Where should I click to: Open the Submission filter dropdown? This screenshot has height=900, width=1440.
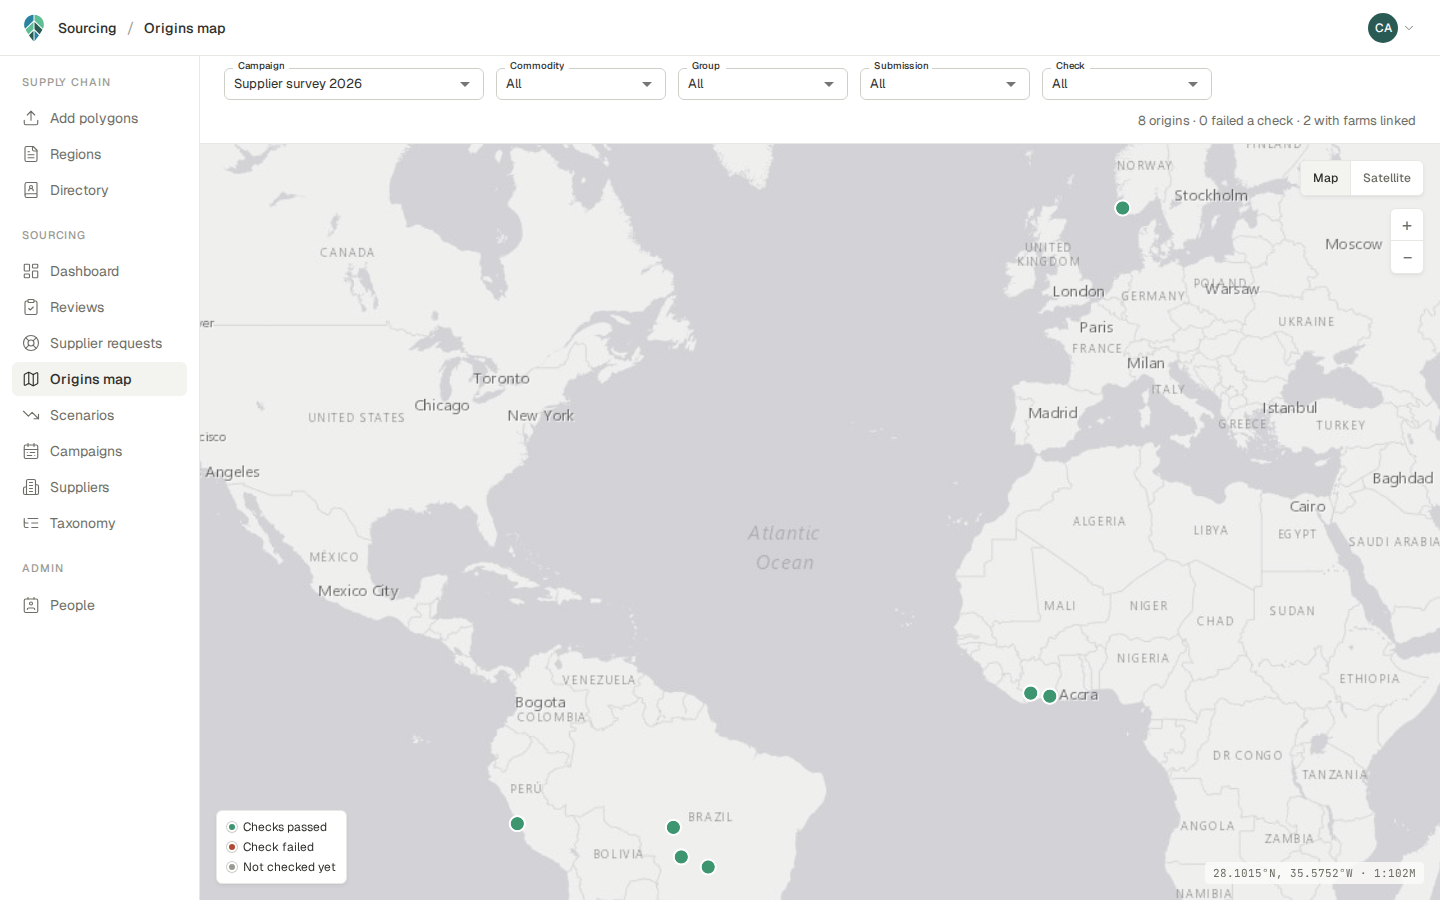[945, 84]
